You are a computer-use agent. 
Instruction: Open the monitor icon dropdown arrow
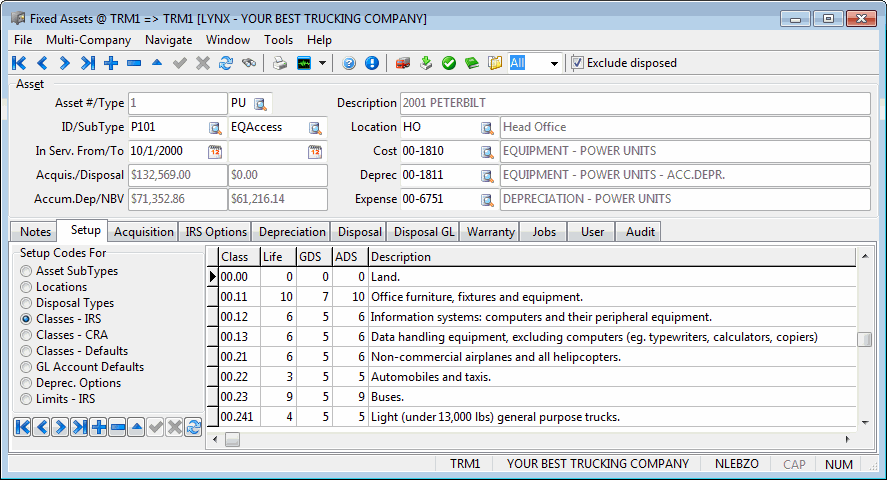pyautogui.click(x=323, y=63)
